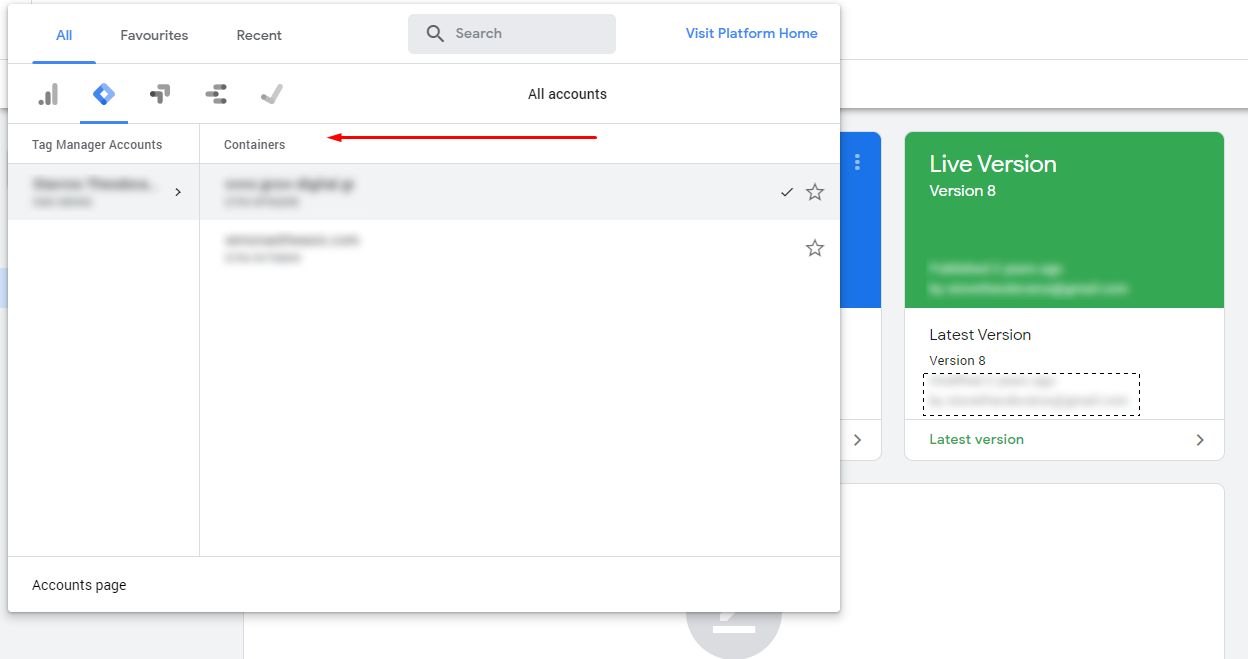Select the Google Analytics product icon
1248x659 pixels.
pyautogui.click(x=48, y=94)
